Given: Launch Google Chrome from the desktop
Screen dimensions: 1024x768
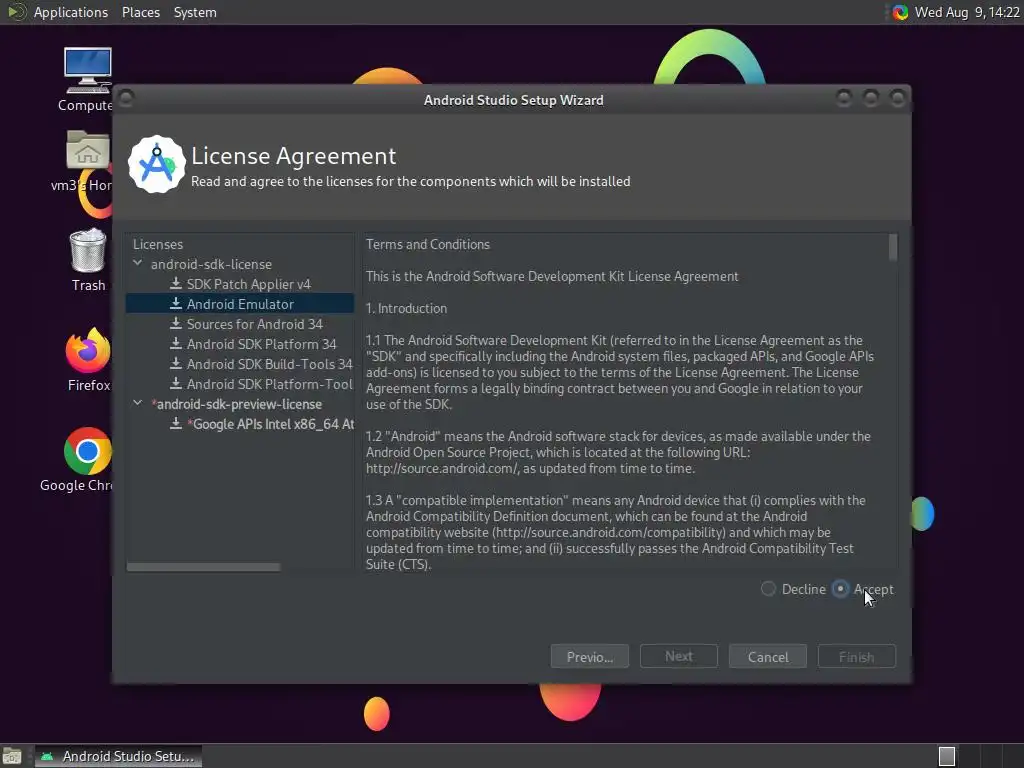Looking at the screenshot, I should [88, 451].
